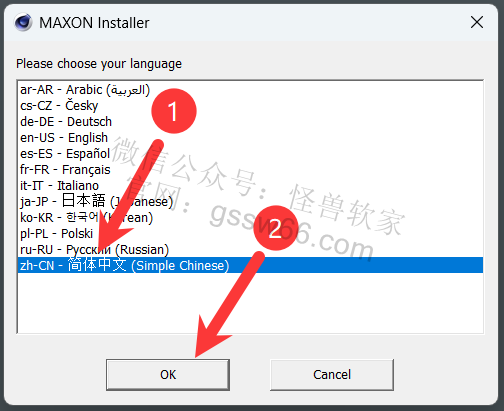Click the Cancel button

coord(332,375)
